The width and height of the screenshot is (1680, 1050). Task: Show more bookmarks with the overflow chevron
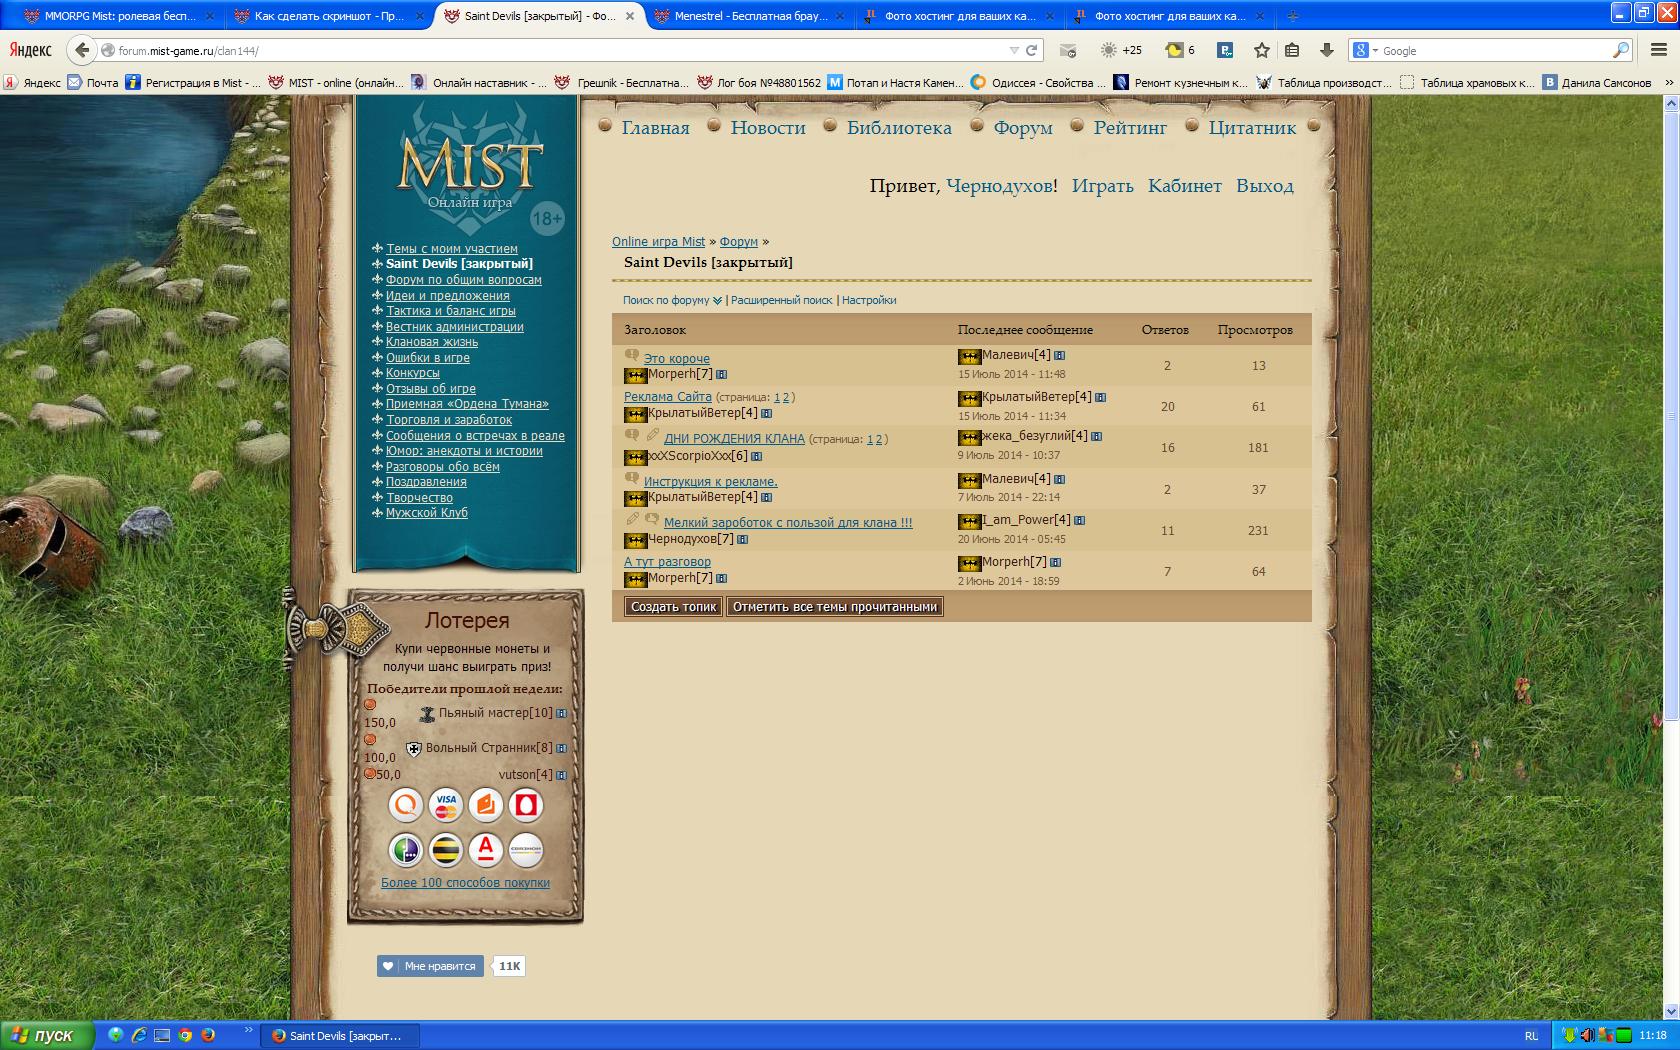click(x=1668, y=83)
